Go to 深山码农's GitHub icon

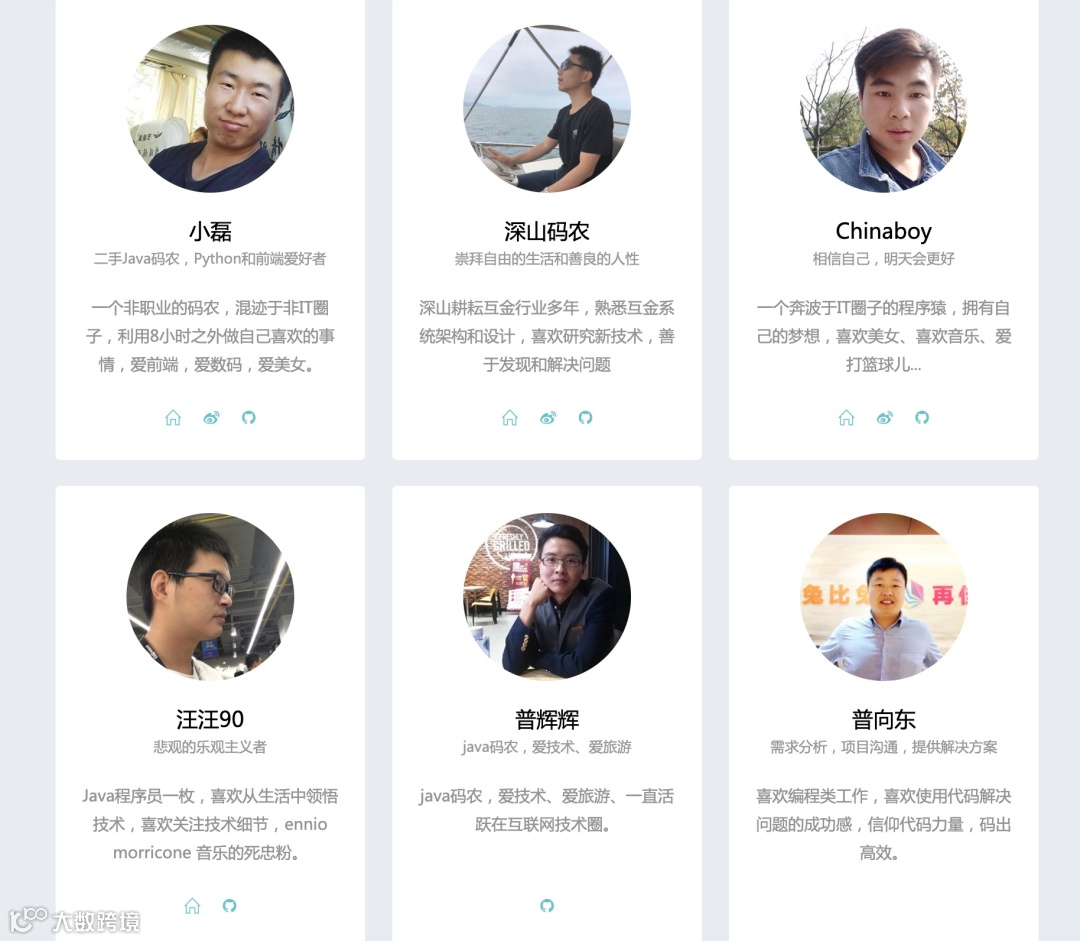click(585, 417)
